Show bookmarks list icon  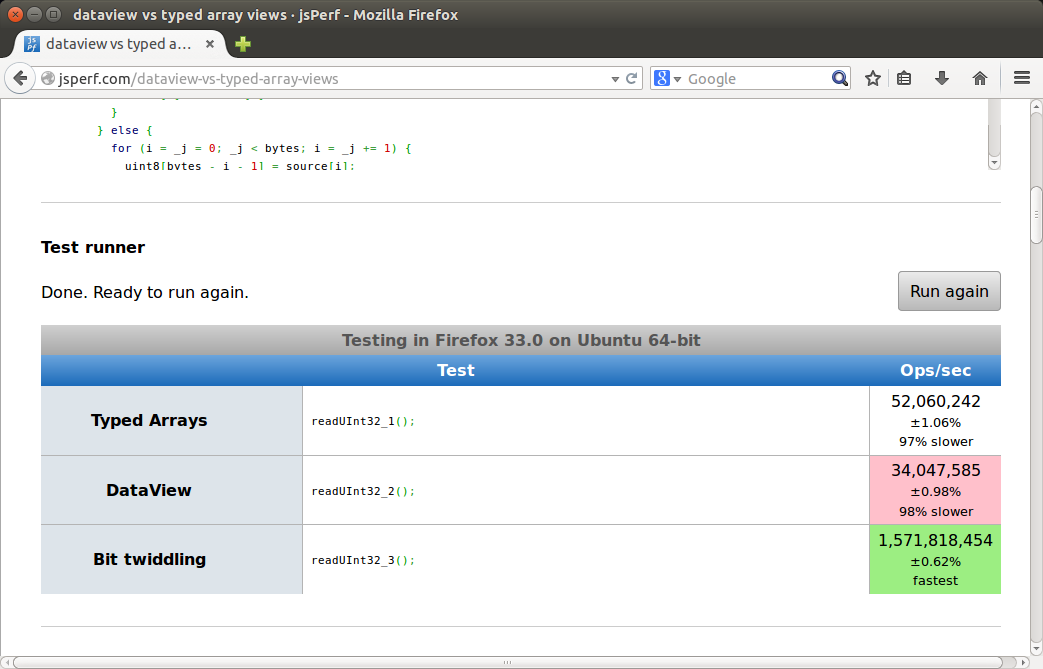pyautogui.click(x=904, y=78)
